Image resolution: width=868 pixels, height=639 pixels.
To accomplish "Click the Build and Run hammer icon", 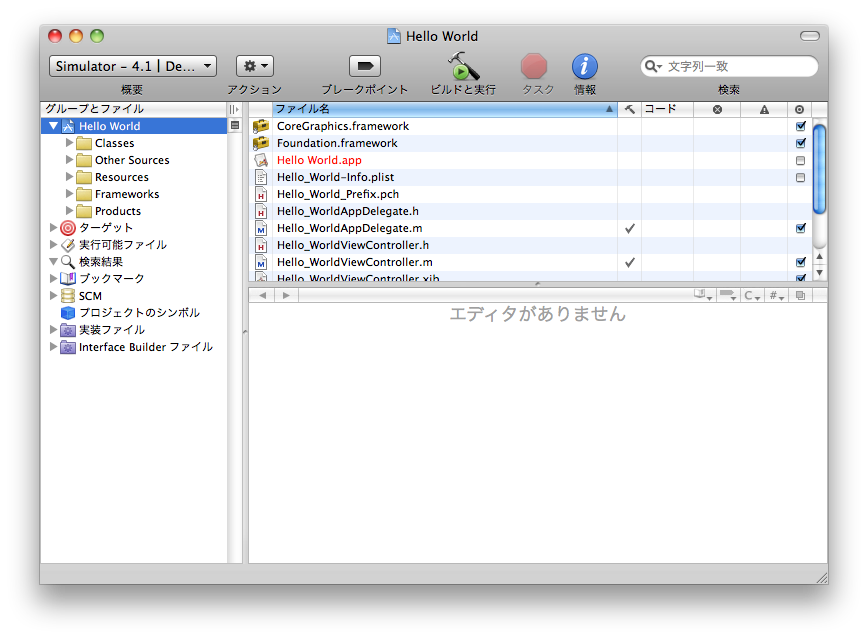I will coord(462,67).
